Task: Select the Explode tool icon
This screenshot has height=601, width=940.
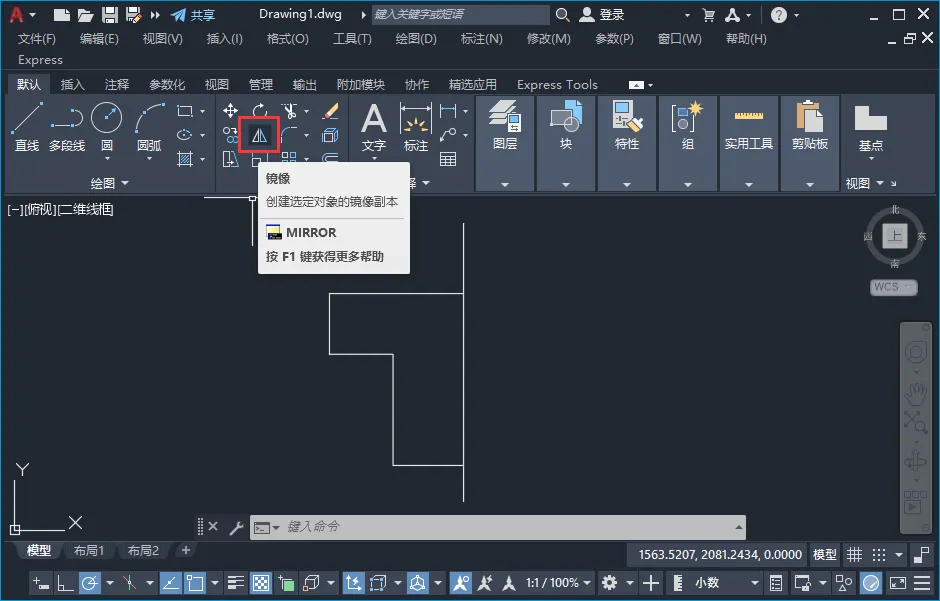Action: click(x=330, y=135)
